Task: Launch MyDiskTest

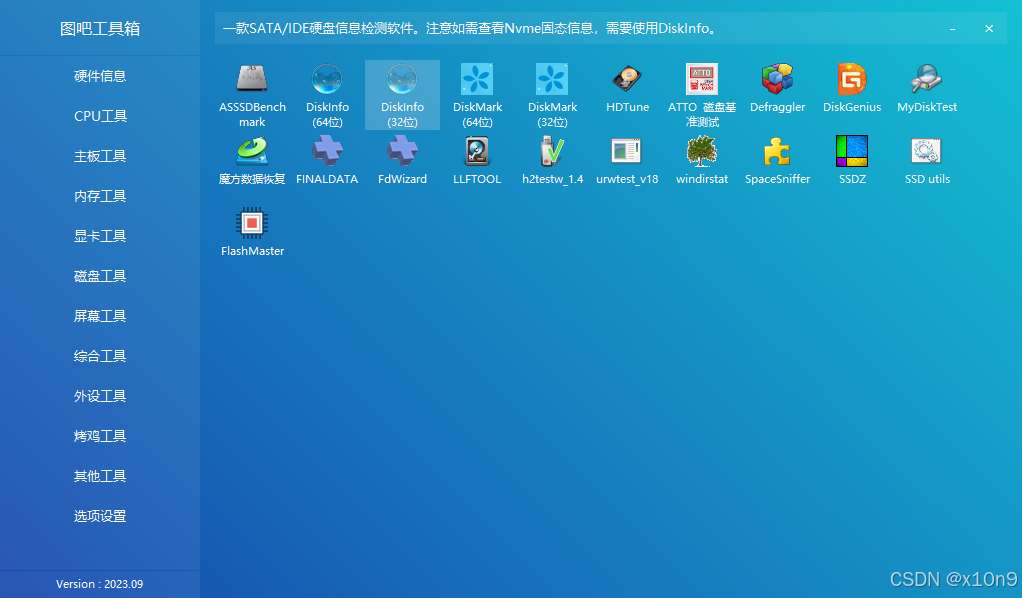Action: (x=927, y=88)
